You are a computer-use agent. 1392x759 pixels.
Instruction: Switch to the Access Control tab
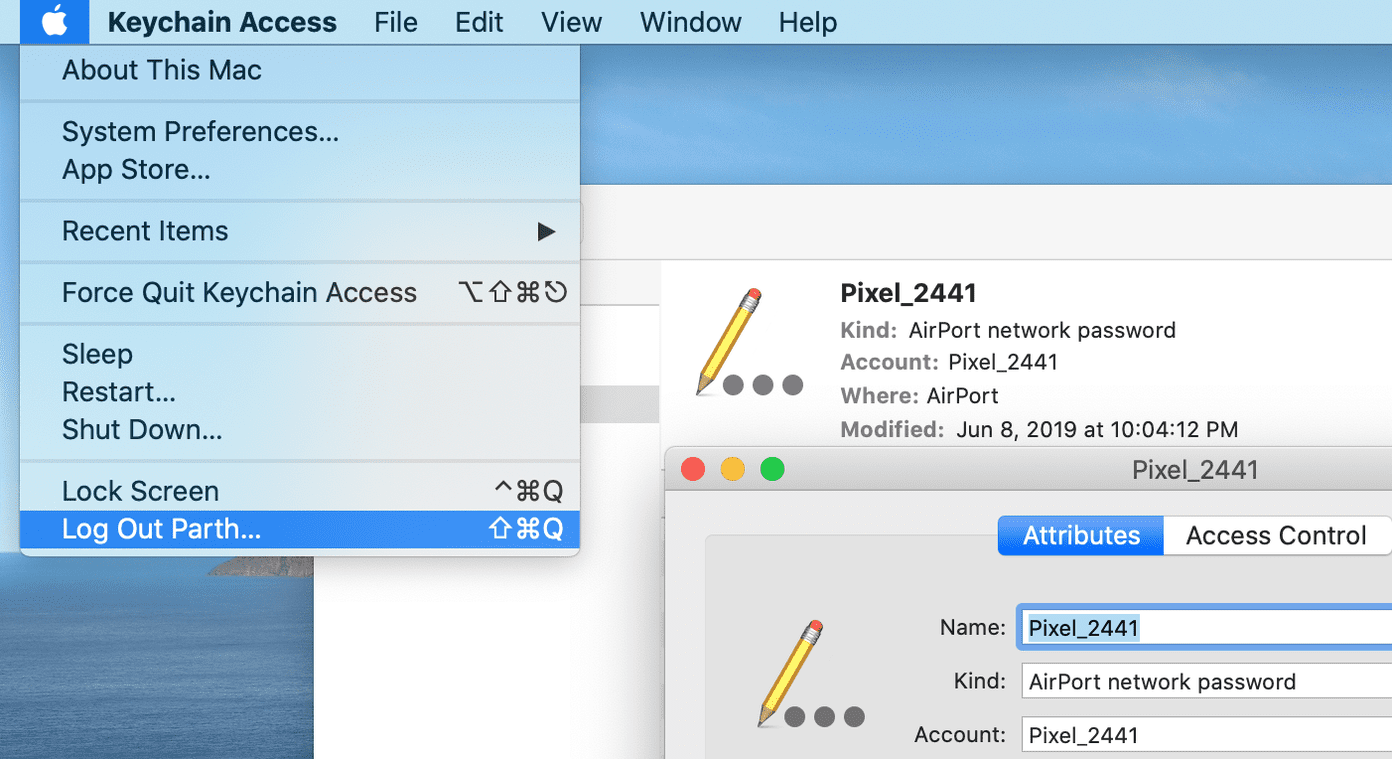pyautogui.click(x=1276, y=536)
